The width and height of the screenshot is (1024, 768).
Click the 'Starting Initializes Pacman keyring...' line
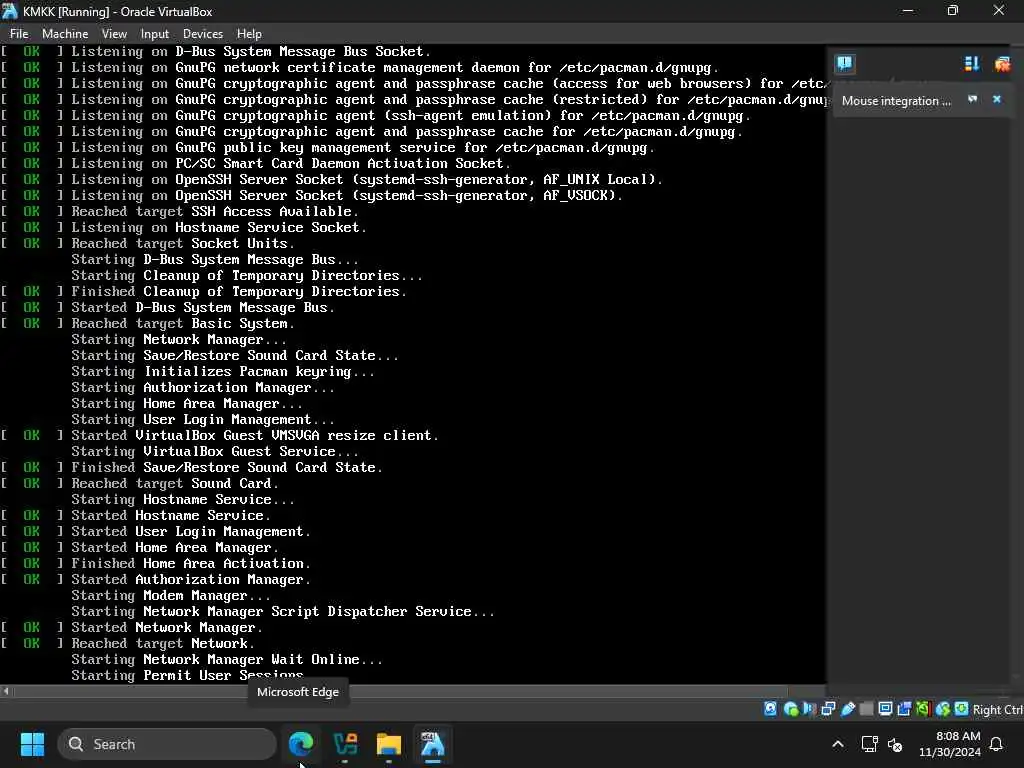point(223,372)
